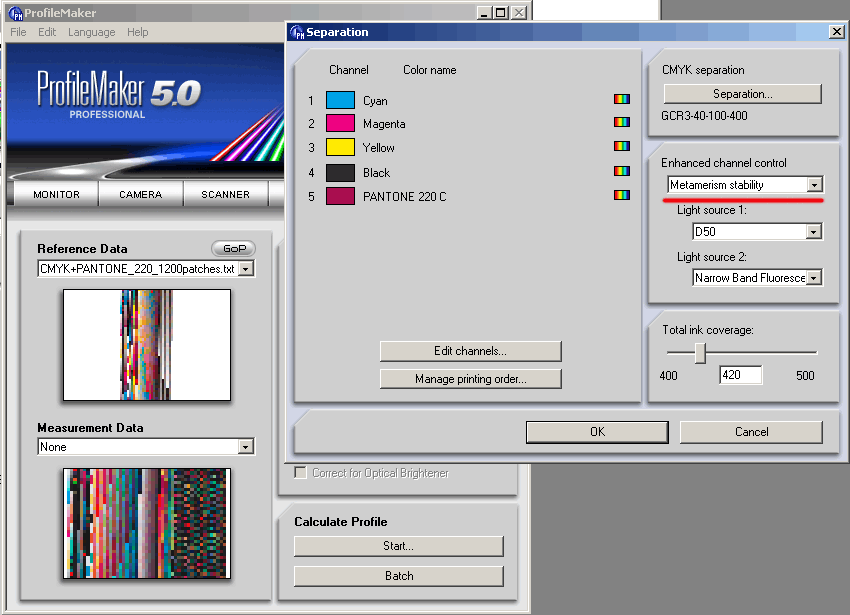This screenshot has height=615, width=850.
Task: Click the Separation... button
Action: [x=743, y=94]
